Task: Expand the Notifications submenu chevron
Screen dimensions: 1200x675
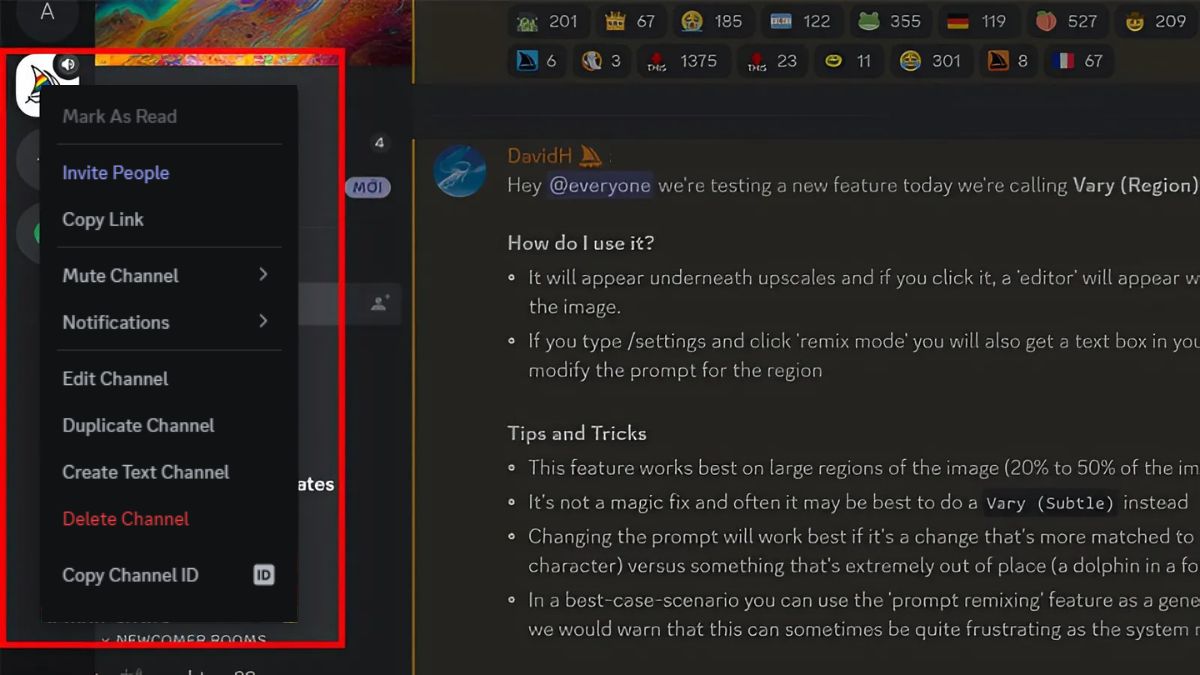Action: point(263,321)
